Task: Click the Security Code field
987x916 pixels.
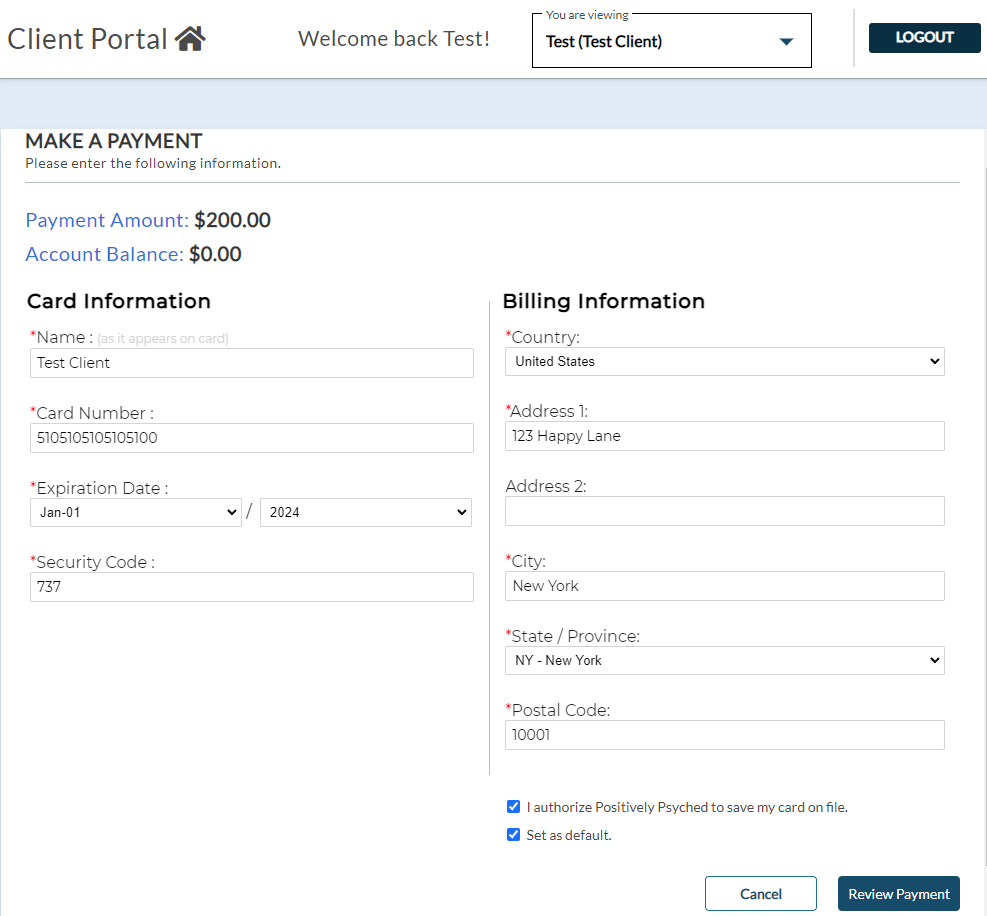Action: pos(252,587)
